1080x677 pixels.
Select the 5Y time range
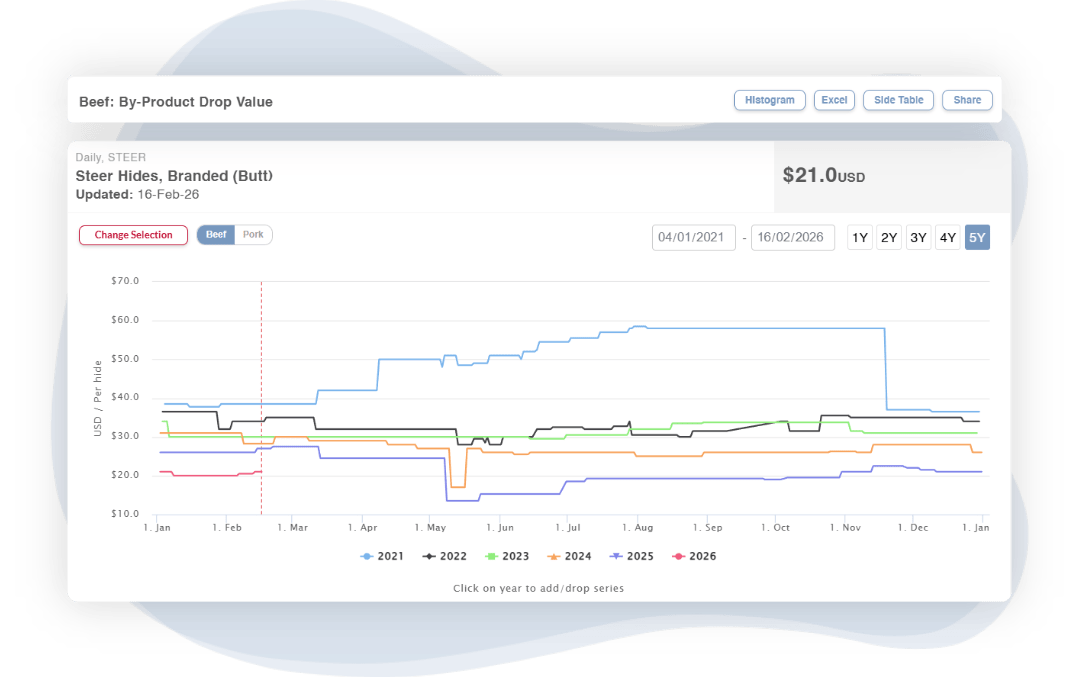click(977, 238)
